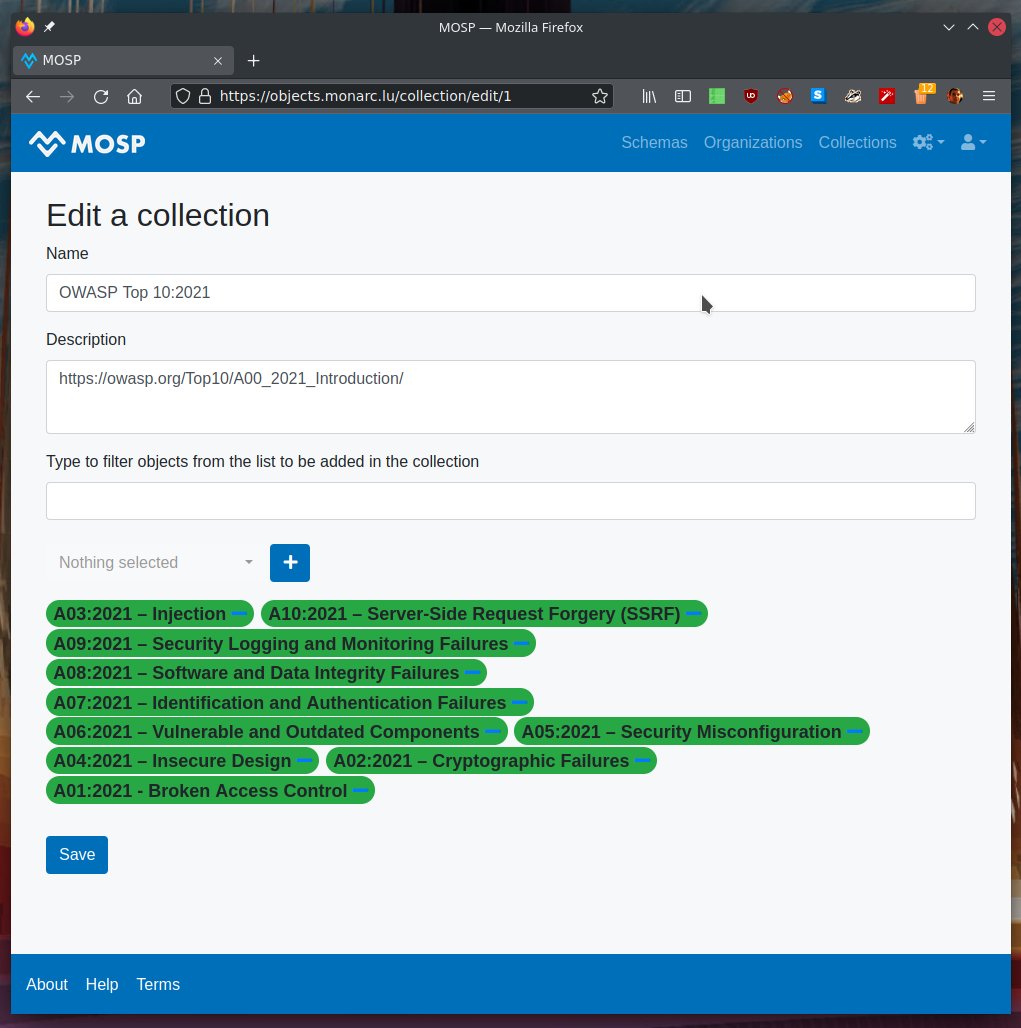Focus the collection Name field
Viewport: 1021px width, 1028px height.
tap(511, 293)
